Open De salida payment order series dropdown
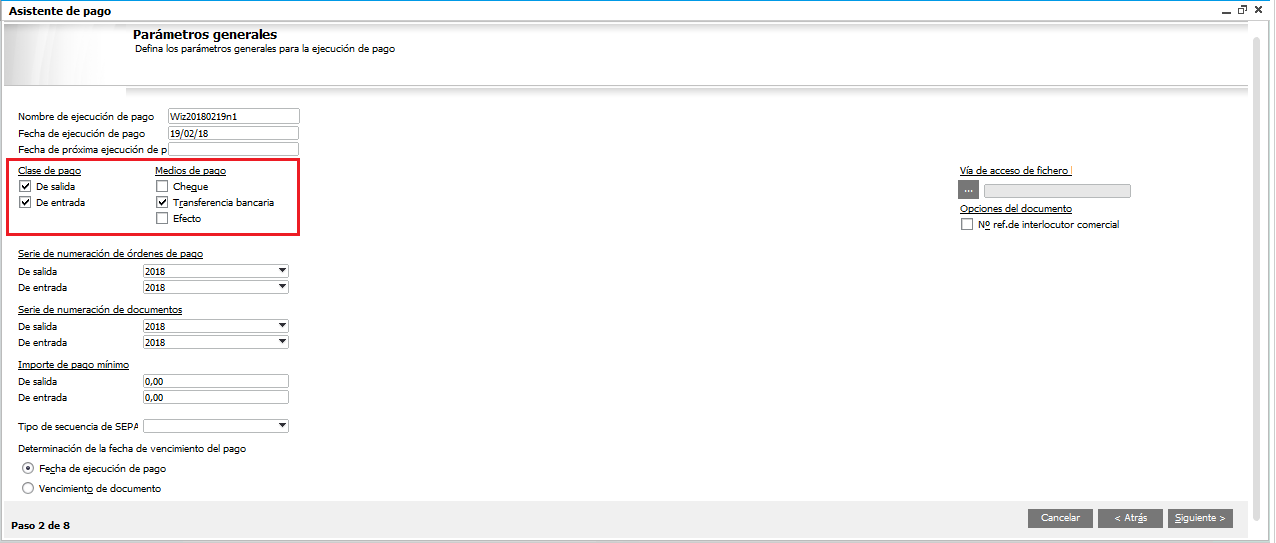 point(282,271)
